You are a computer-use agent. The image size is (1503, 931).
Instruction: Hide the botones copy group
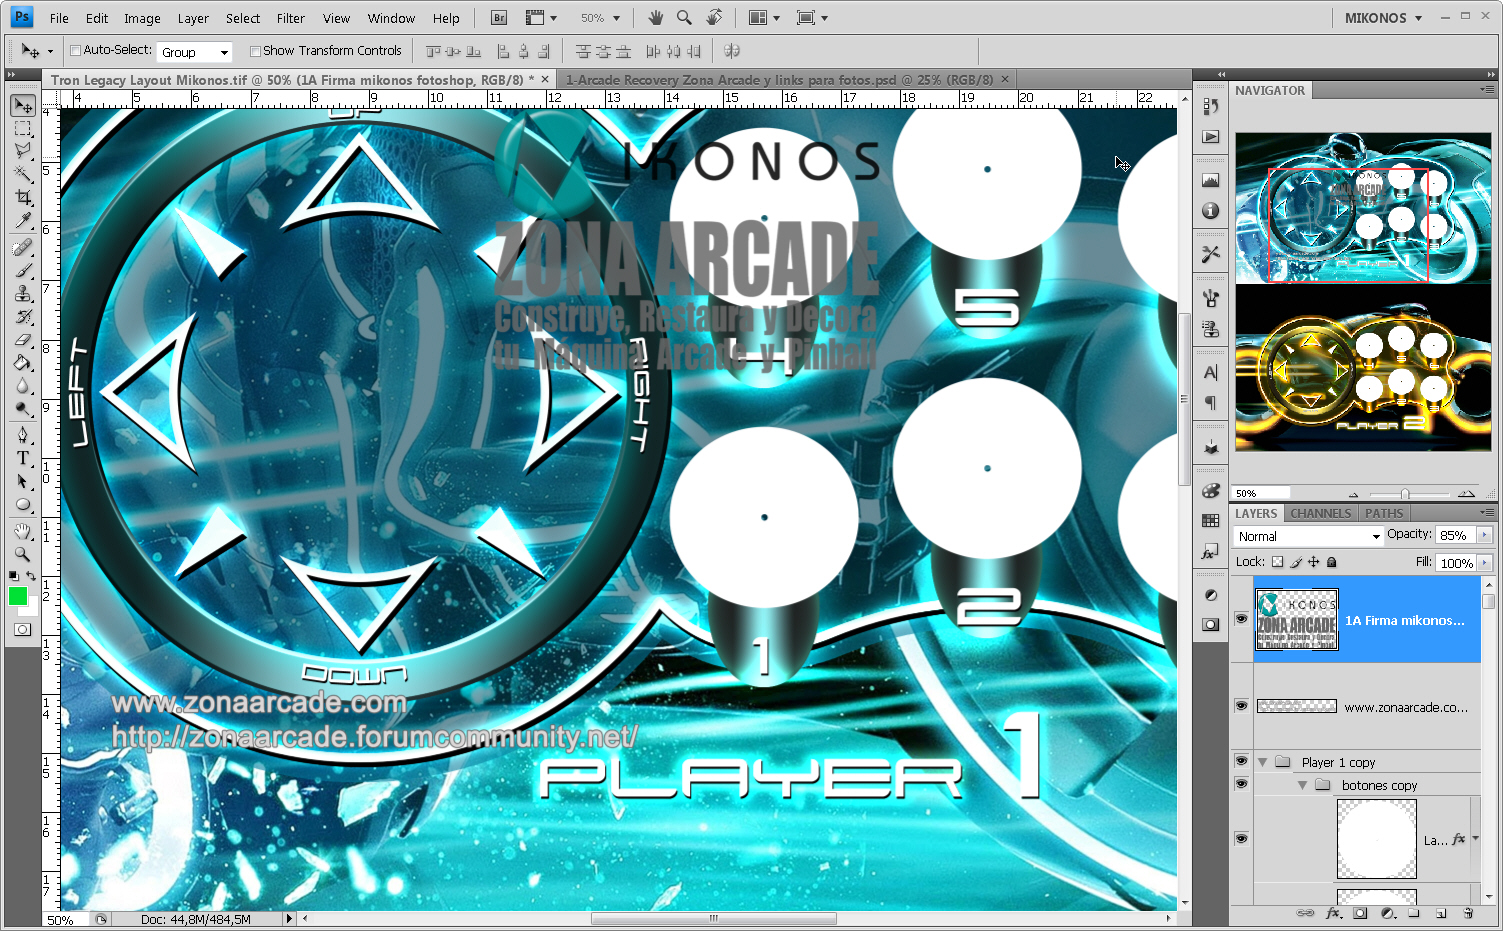(x=1241, y=784)
